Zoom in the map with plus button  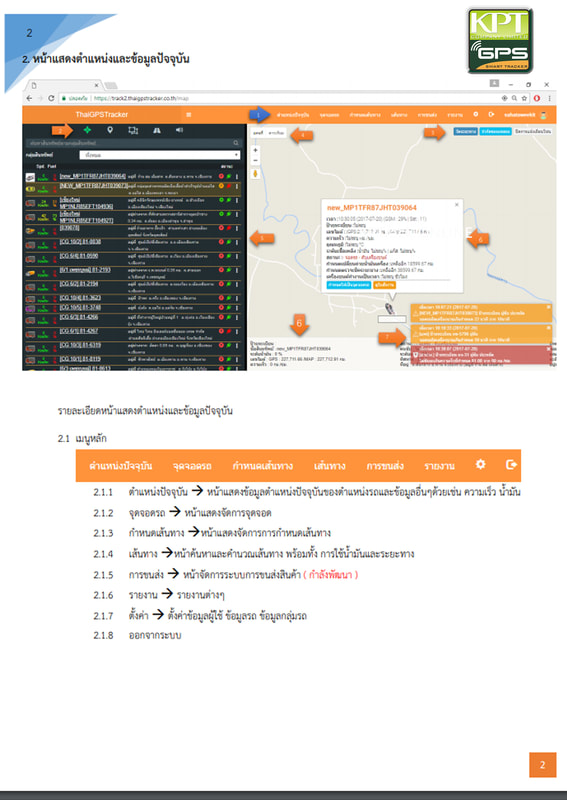tap(255, 151)
